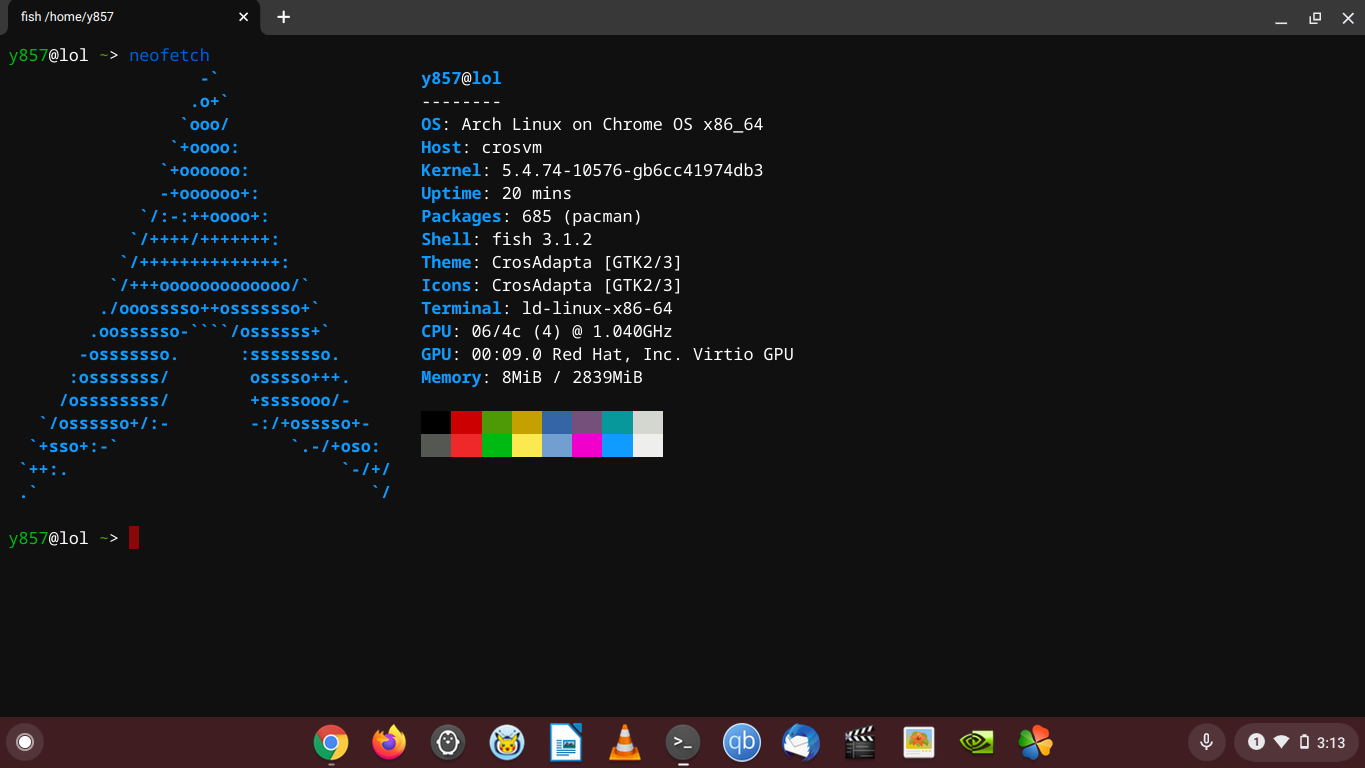Open a new terminal tab with the plus button
This screenshot has height=768, width=1365.
coord(284,17)
